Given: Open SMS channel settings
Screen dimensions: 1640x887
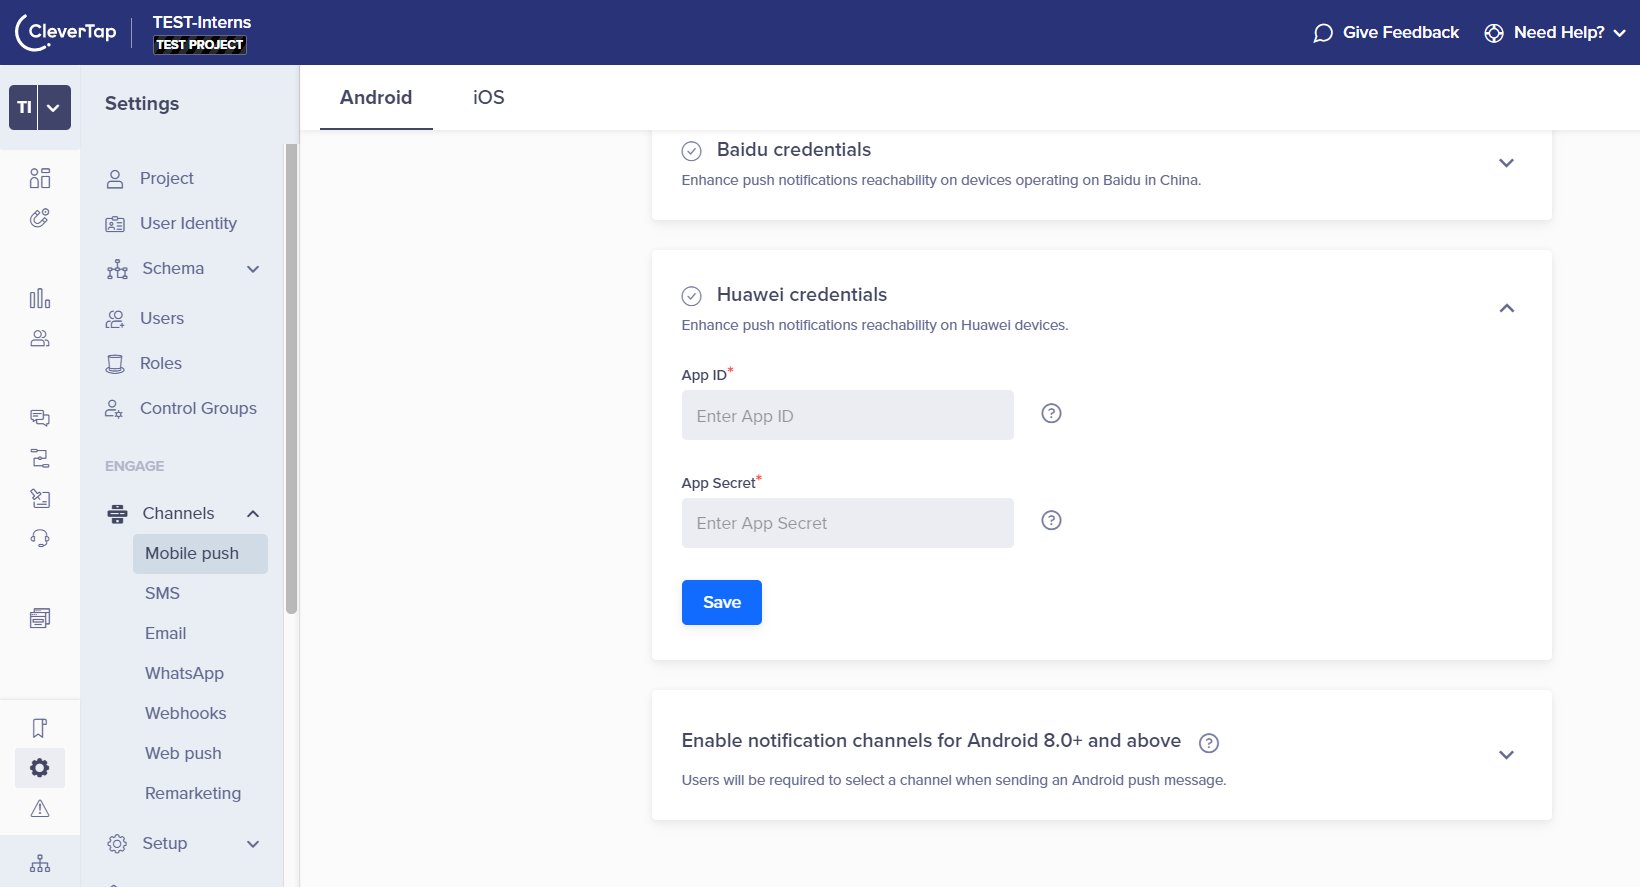Looking at the screenshot, I should point(162,594).
